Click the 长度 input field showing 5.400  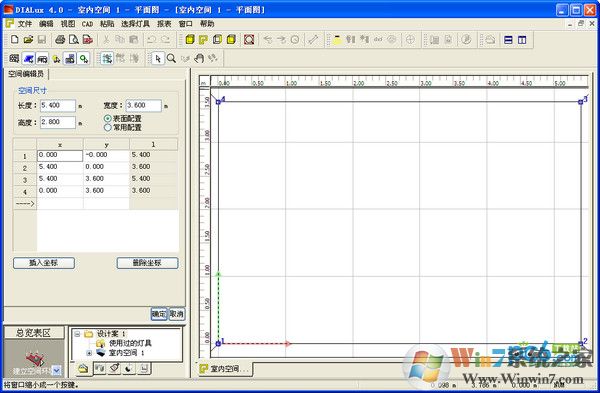click(58, 106)
